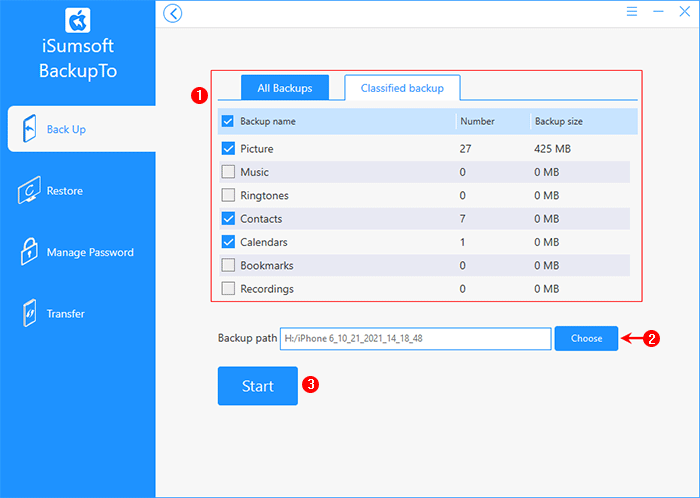
Task: Check the Bookmarks checkbox
Action: click(x=228, y=265)
